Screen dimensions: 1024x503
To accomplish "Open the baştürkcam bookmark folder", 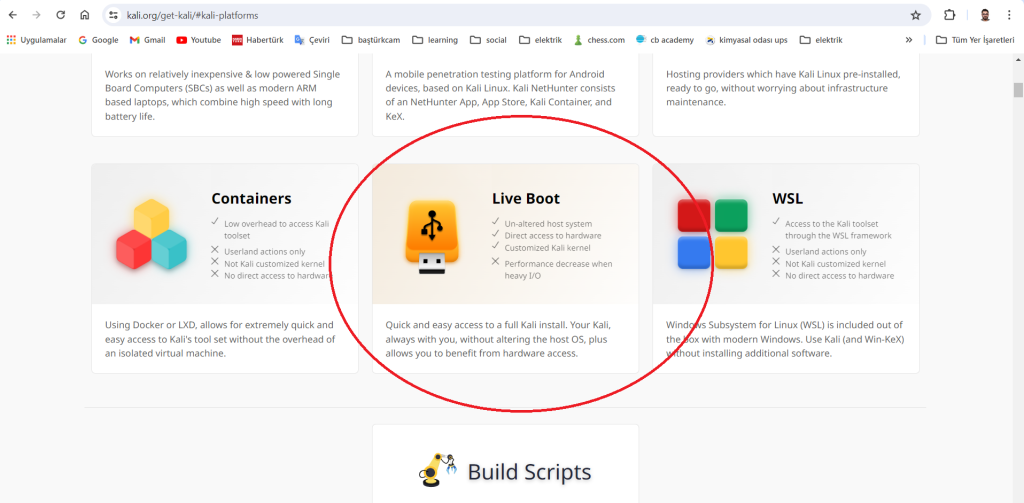I will click(x=372, y=40).
